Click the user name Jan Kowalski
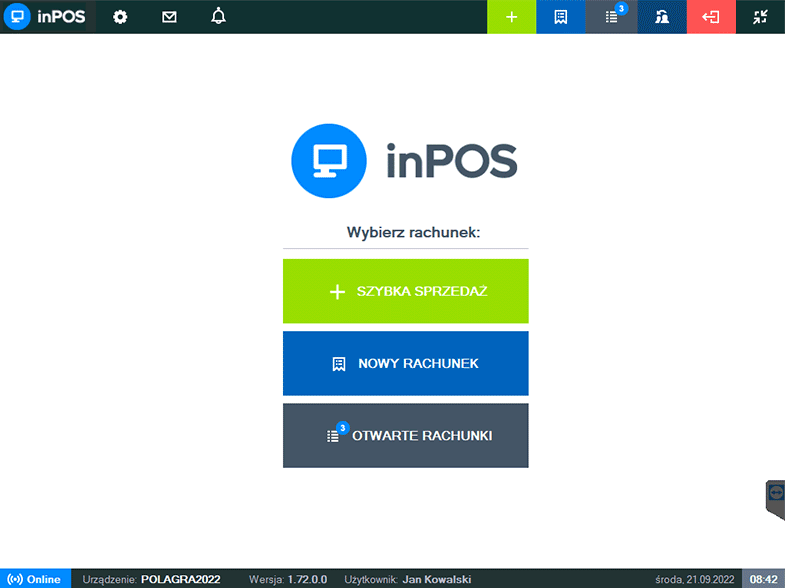This screenshot has height=588, width=785. coord(436,579)
